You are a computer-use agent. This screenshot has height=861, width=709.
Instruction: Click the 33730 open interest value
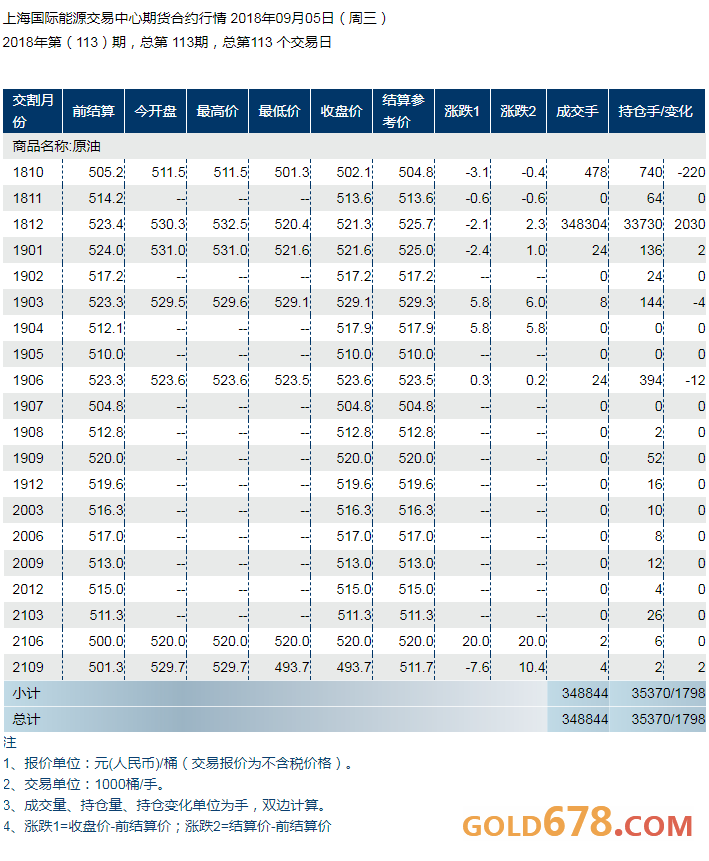[643, 224]
